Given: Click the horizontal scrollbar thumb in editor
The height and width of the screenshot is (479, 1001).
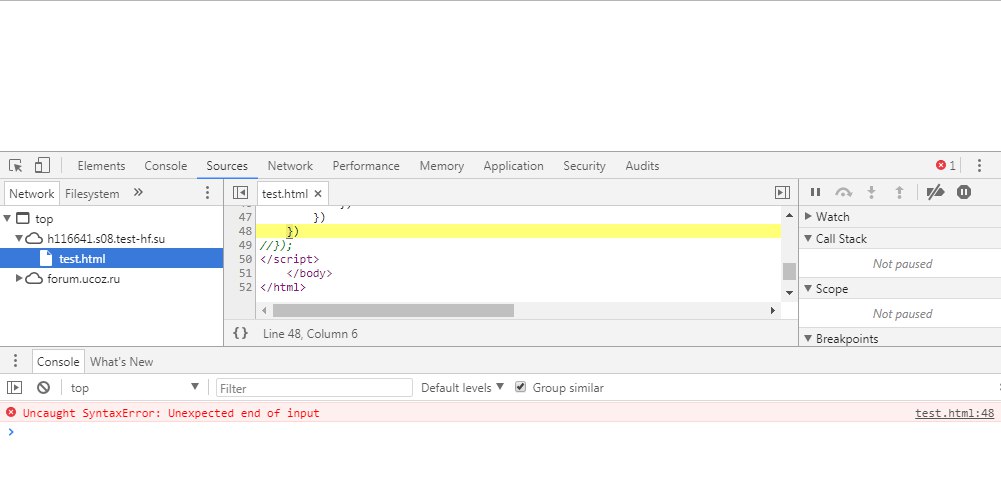Looking at the screenshot, I should [x=393, y=310].
